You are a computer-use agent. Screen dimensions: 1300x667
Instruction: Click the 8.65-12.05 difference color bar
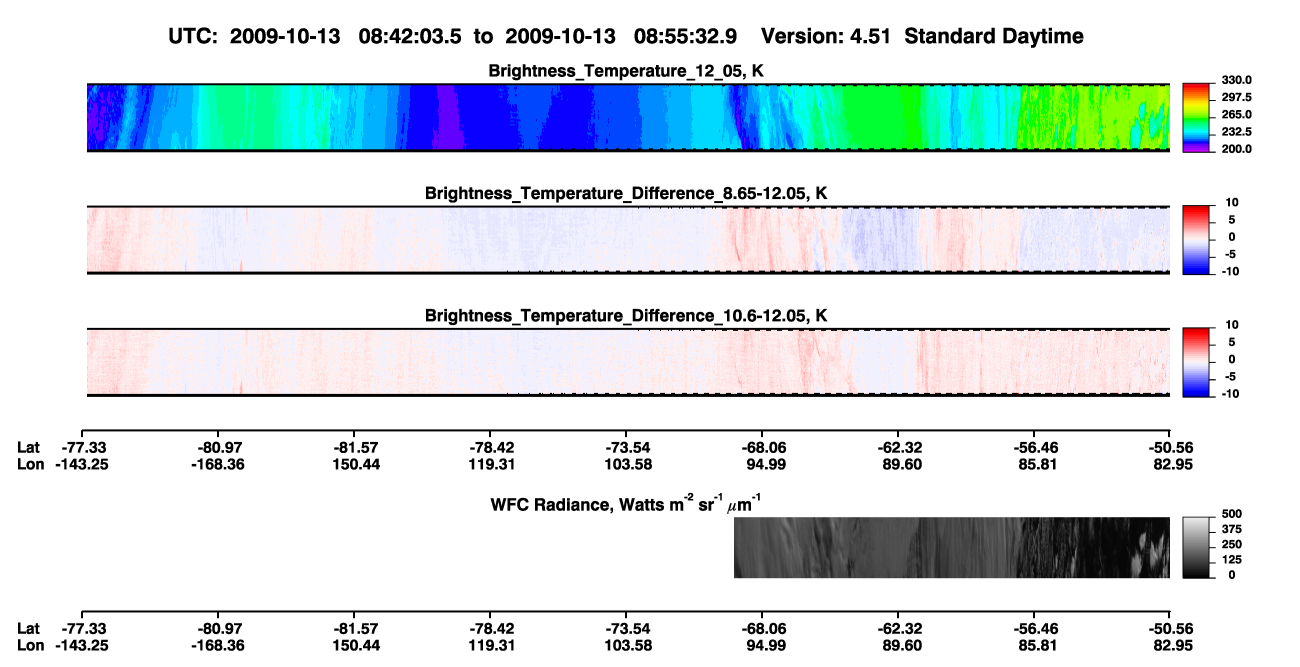tap(1196, 239)
